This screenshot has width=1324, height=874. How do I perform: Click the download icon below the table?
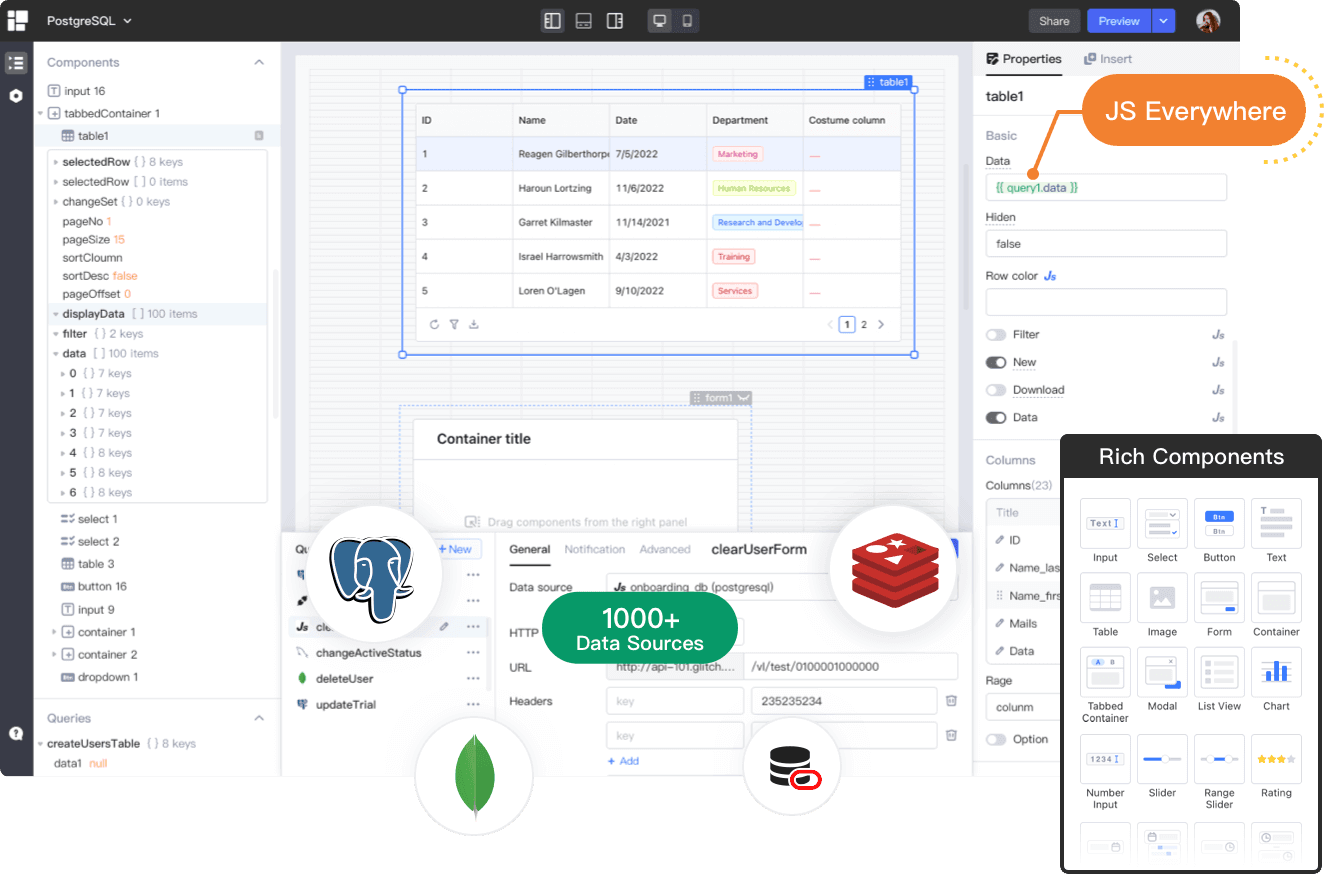click(476, 324)
